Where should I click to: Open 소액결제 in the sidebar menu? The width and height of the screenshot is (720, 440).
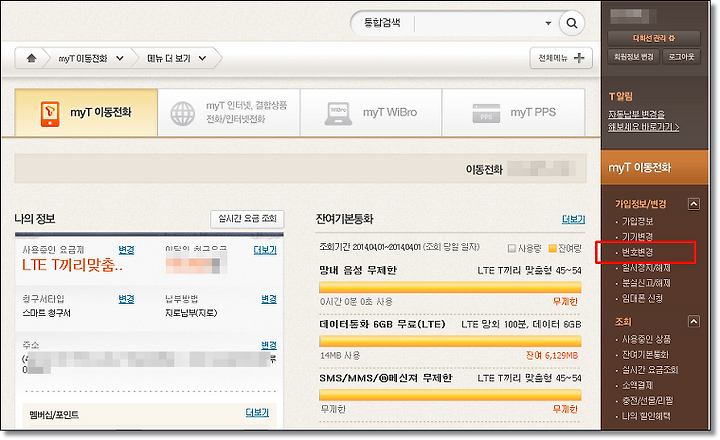[637, 385]
